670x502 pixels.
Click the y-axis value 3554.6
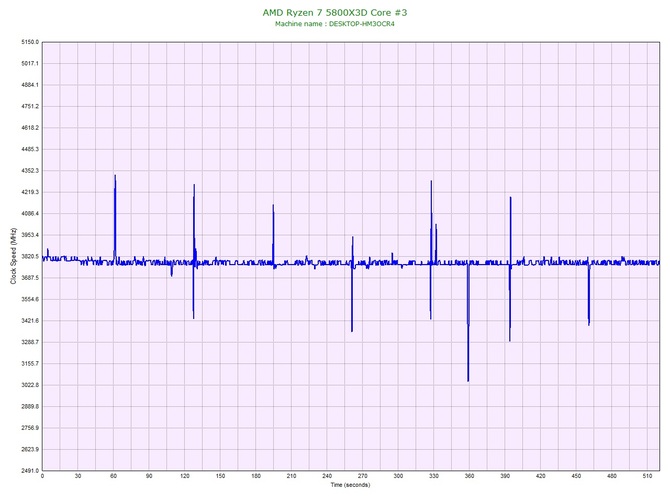pyautogui.click(x=30, y=299)
